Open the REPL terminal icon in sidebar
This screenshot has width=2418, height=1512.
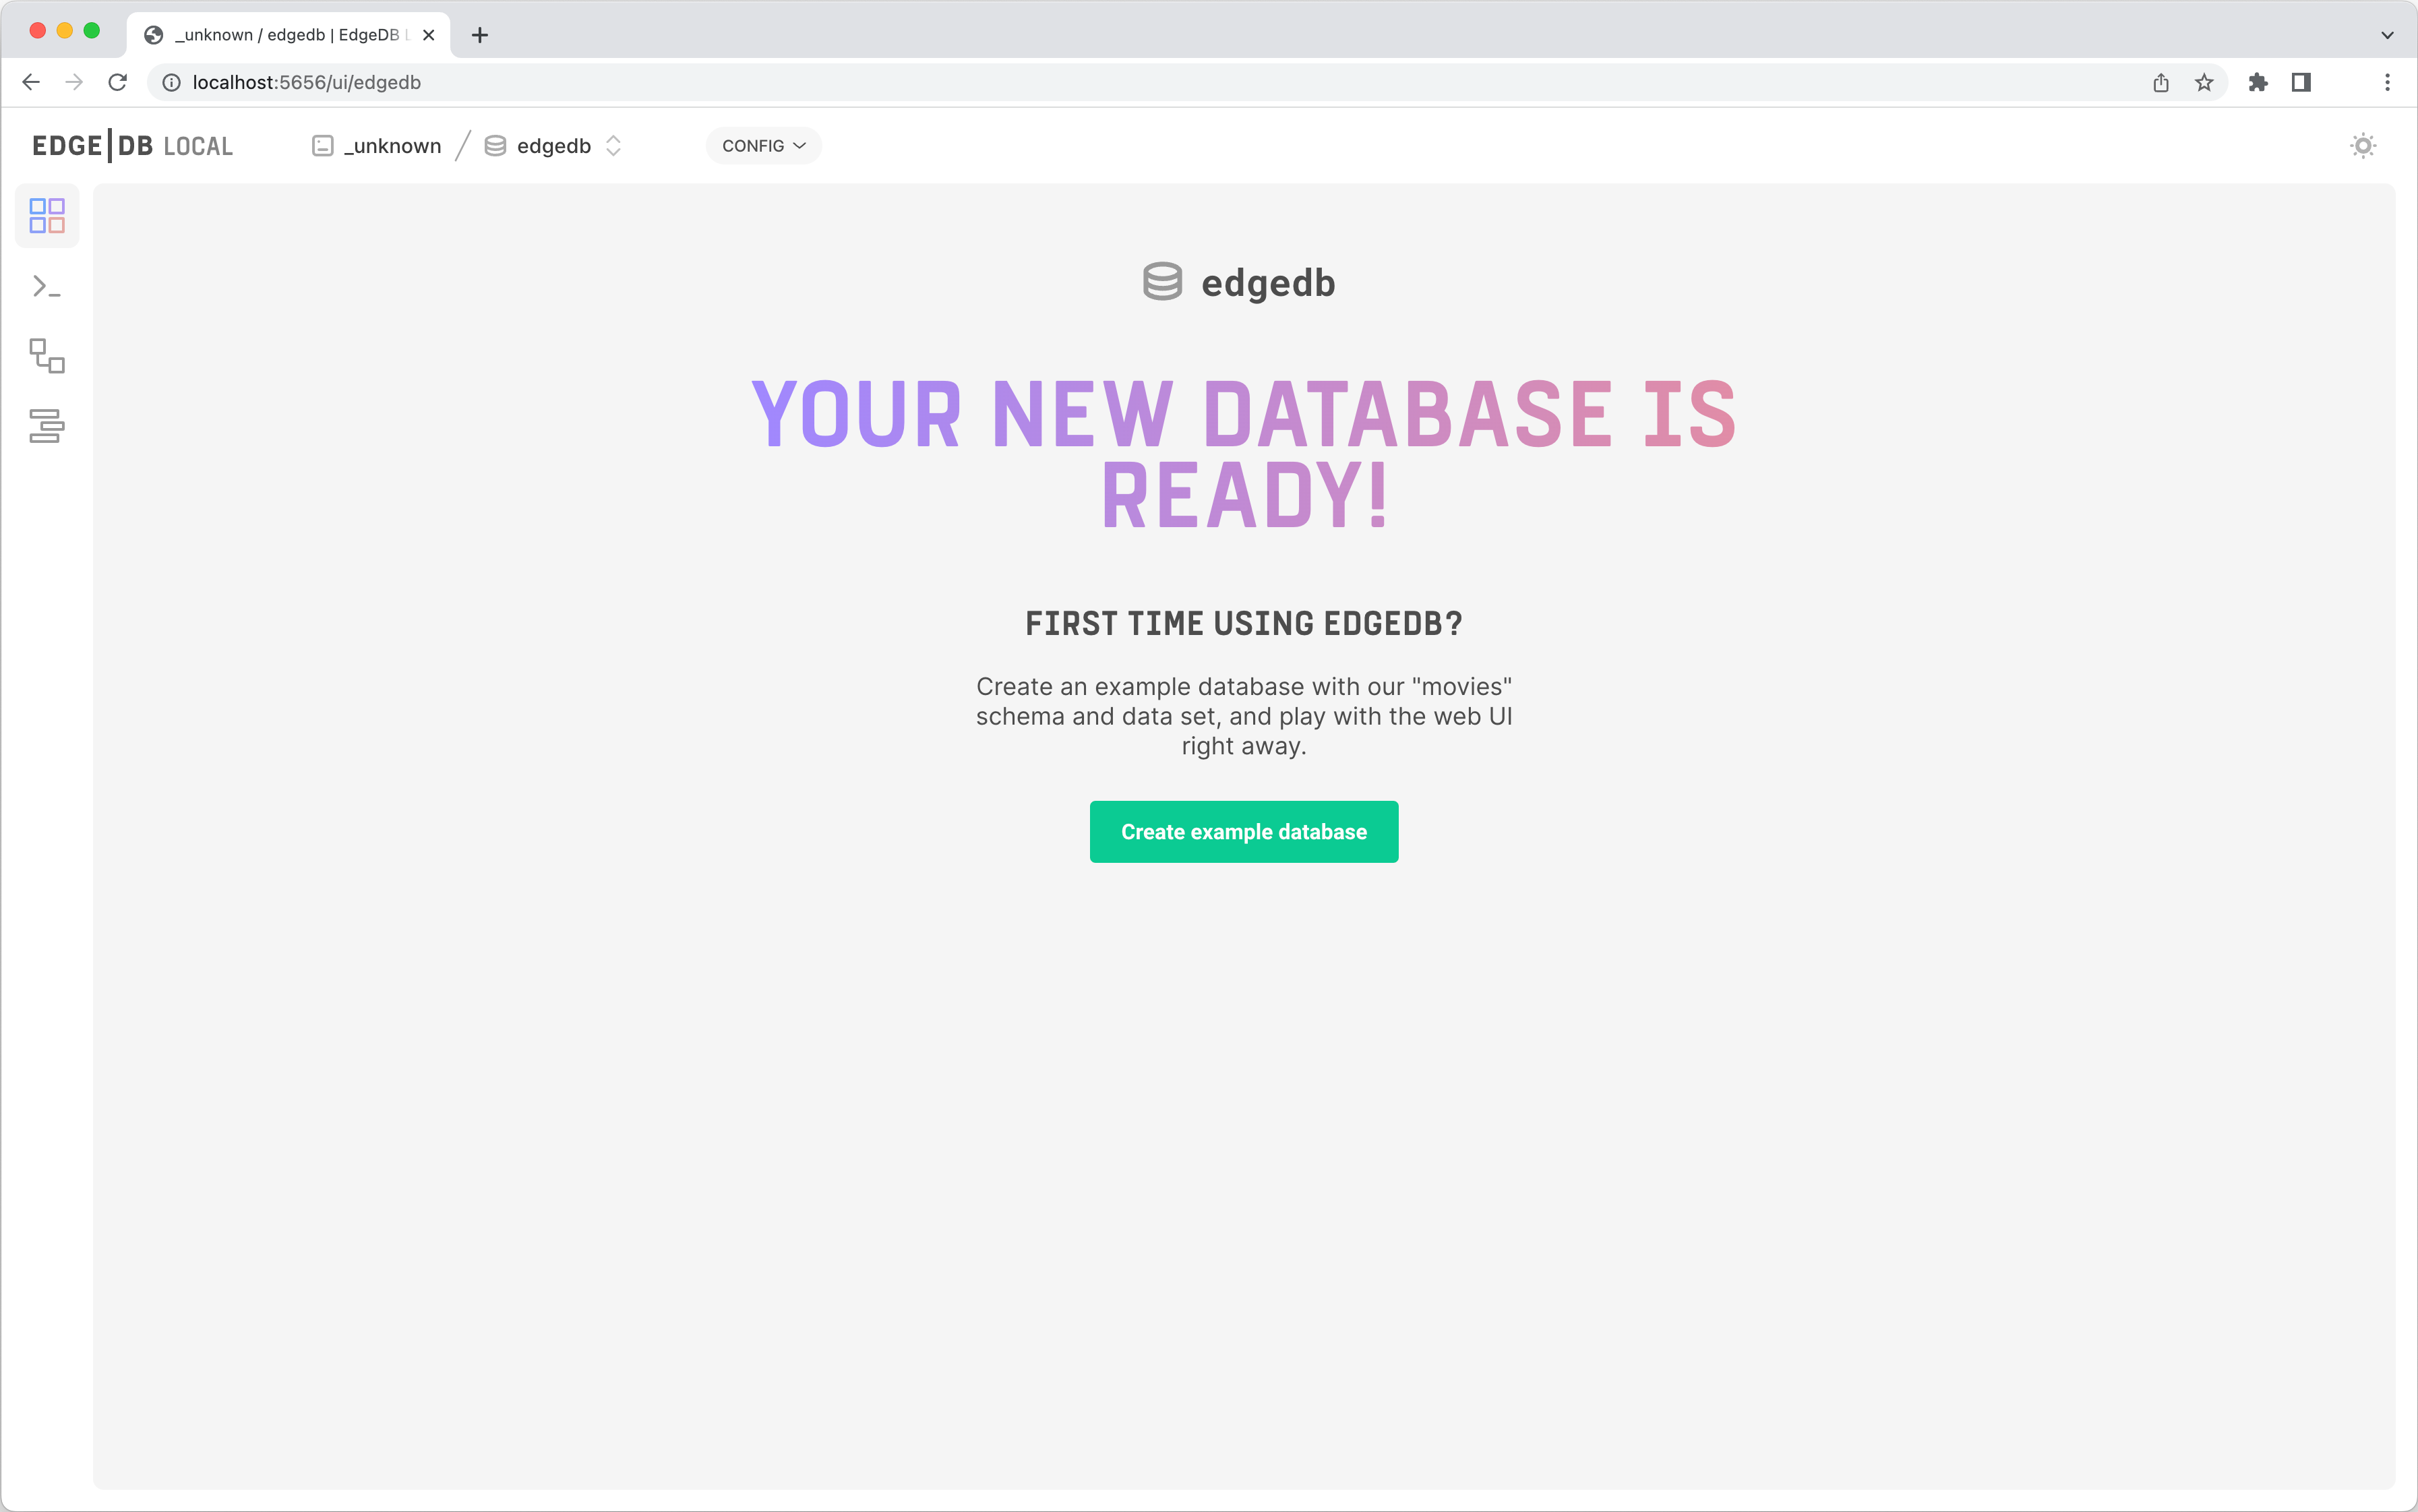coord(47,287)
